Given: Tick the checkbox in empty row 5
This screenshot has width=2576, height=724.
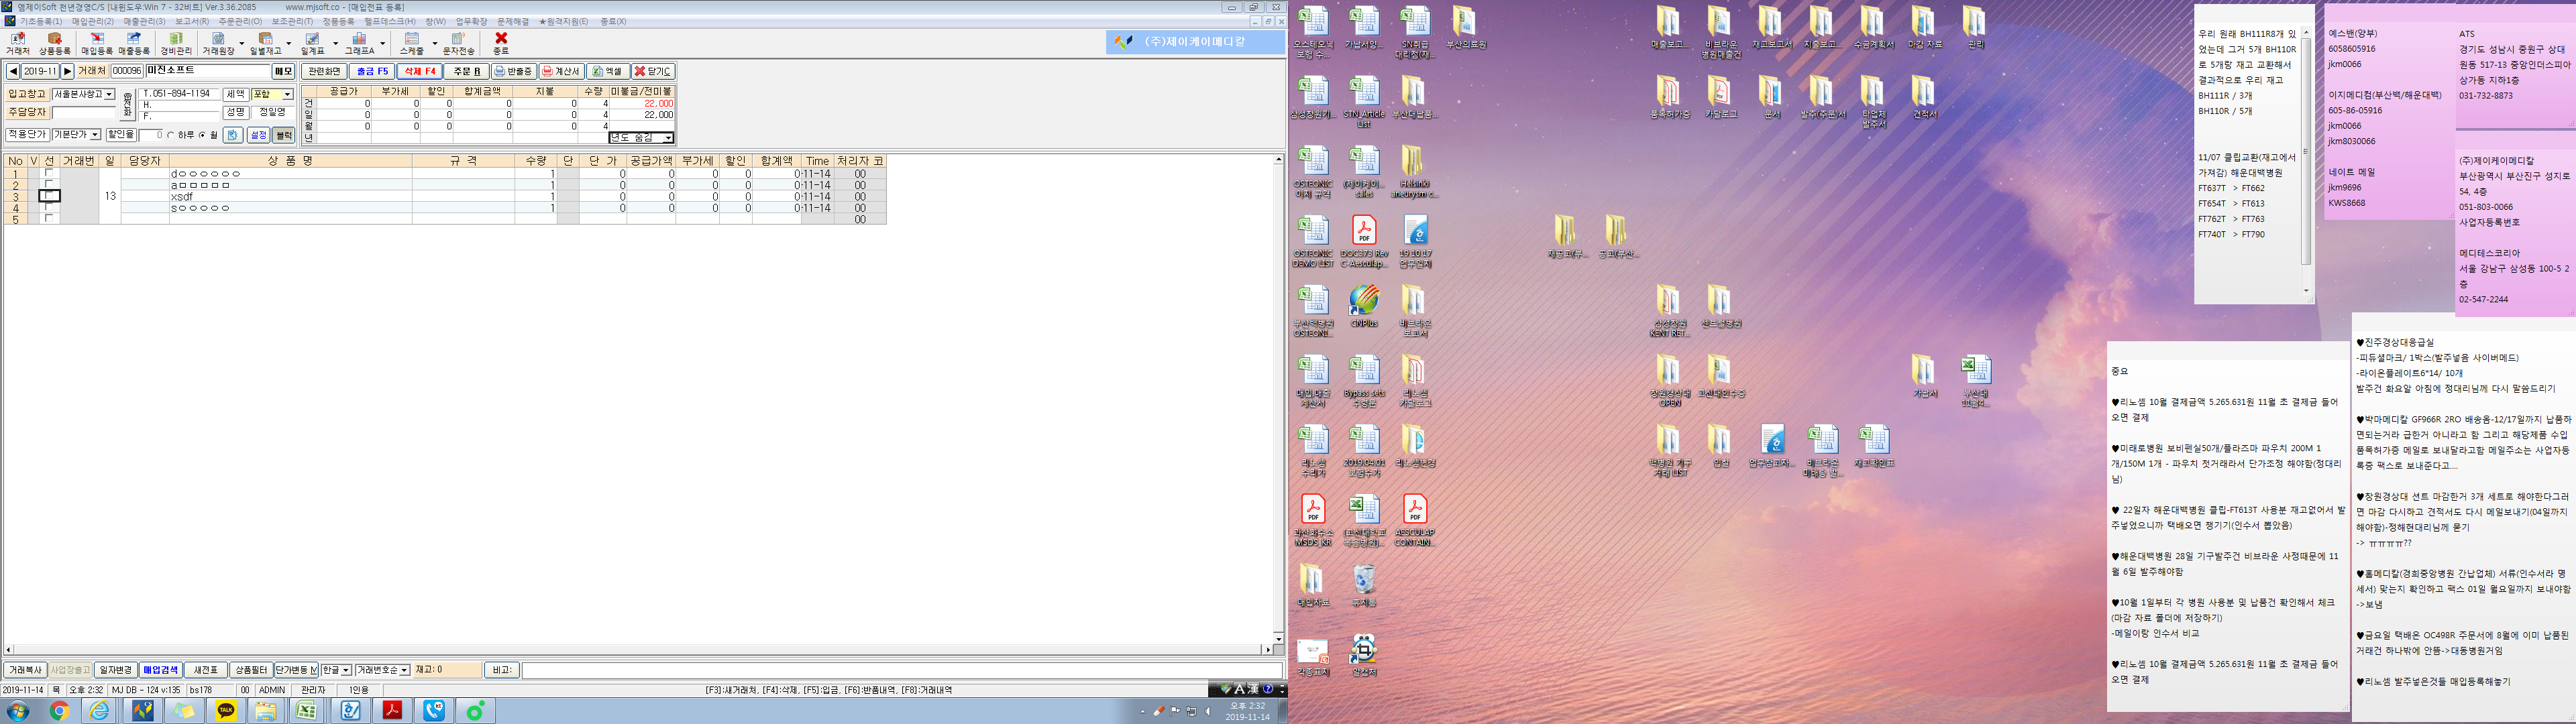Looking at the screenshot, I should [x=49, y=219].
